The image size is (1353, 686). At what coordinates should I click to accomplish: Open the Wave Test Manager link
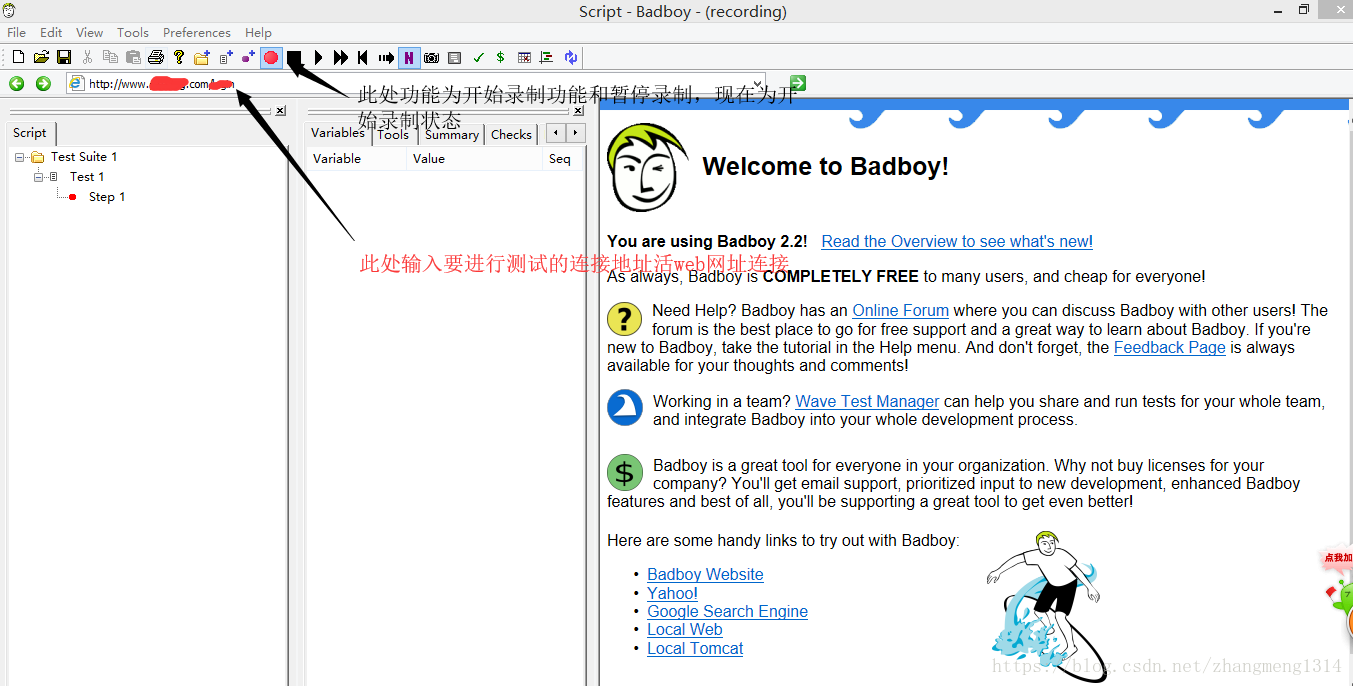click(x=867, y=401)
